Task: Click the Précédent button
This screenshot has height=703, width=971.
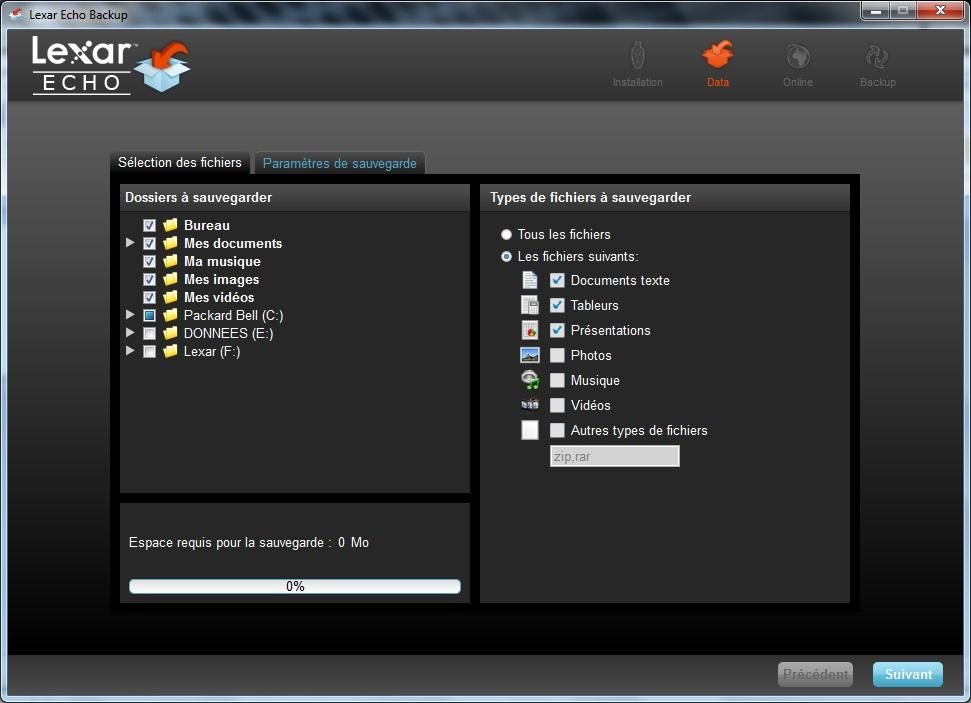Action: (x=815, y=674)
